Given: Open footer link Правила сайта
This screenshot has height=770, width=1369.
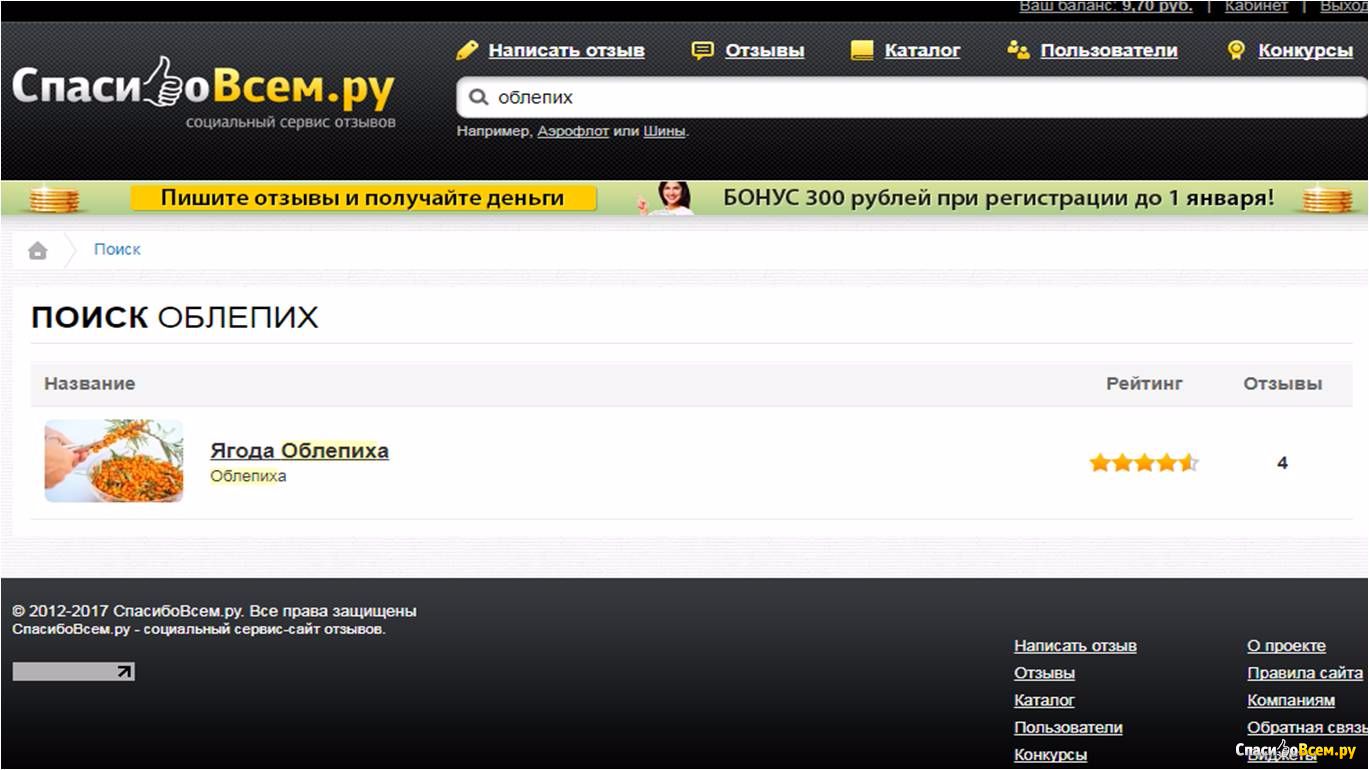Looking at the screenshot, I should point(1305,673).
